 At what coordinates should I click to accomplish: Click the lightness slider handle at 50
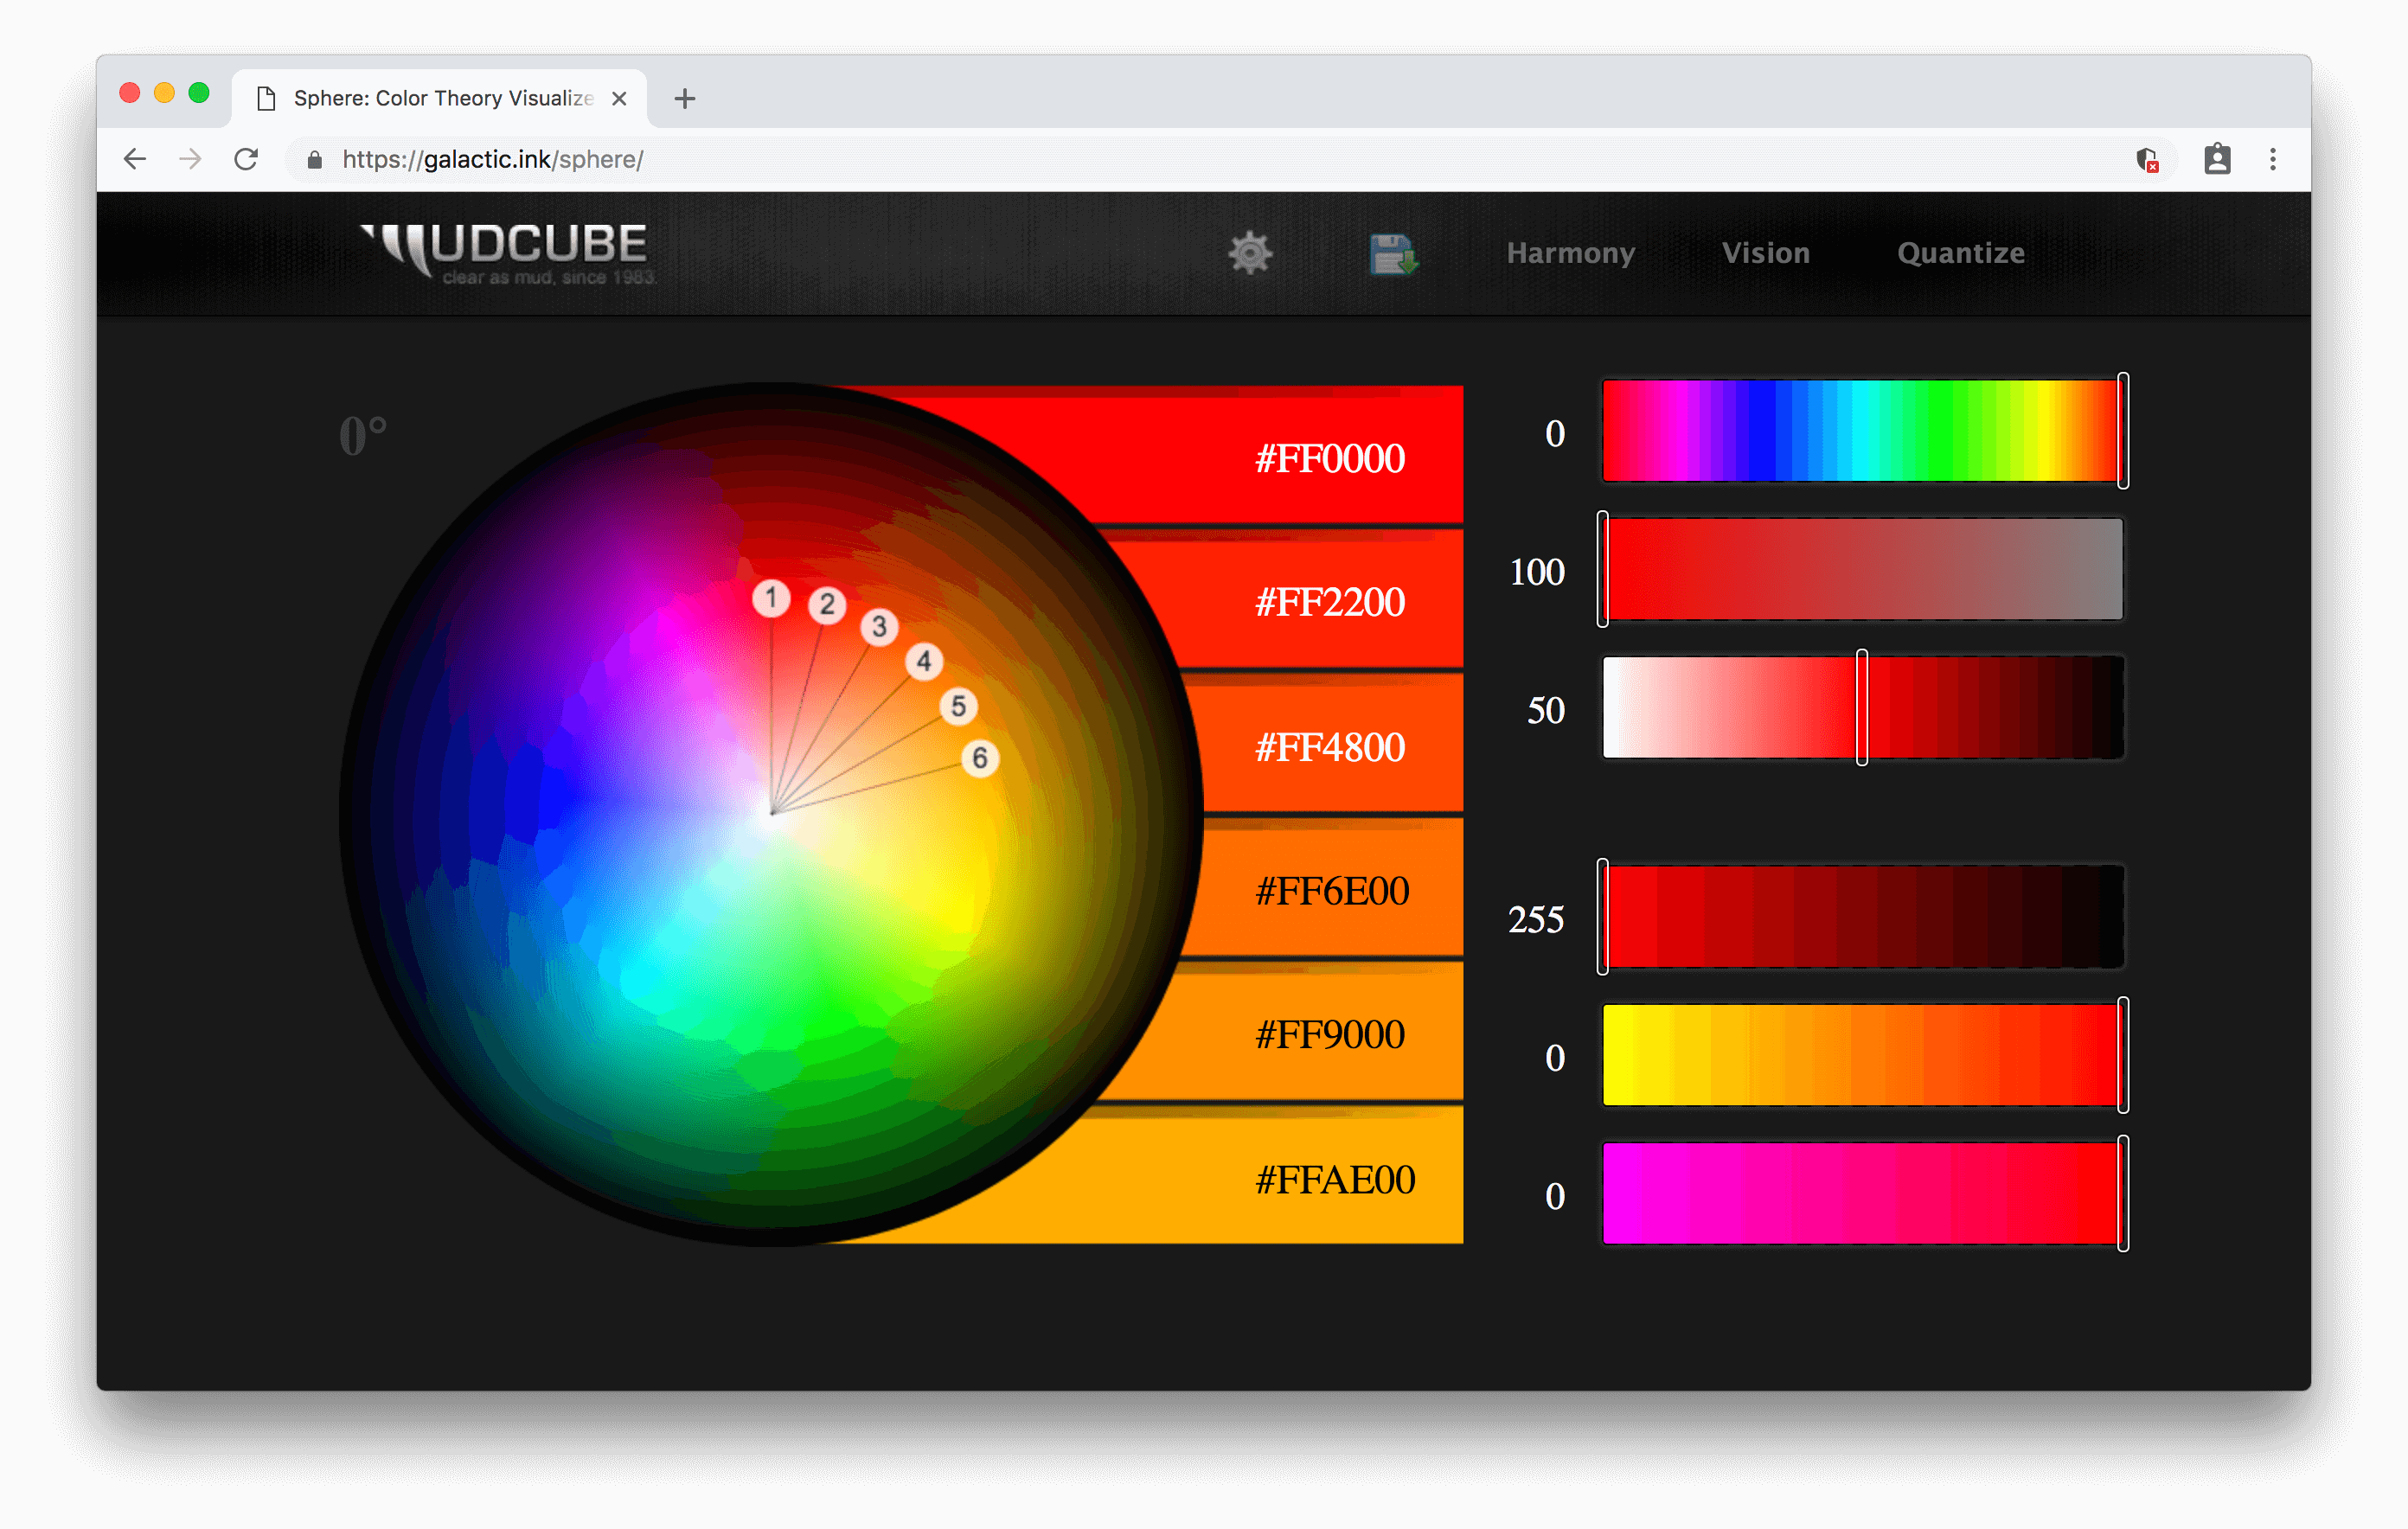coord(1861,707)
